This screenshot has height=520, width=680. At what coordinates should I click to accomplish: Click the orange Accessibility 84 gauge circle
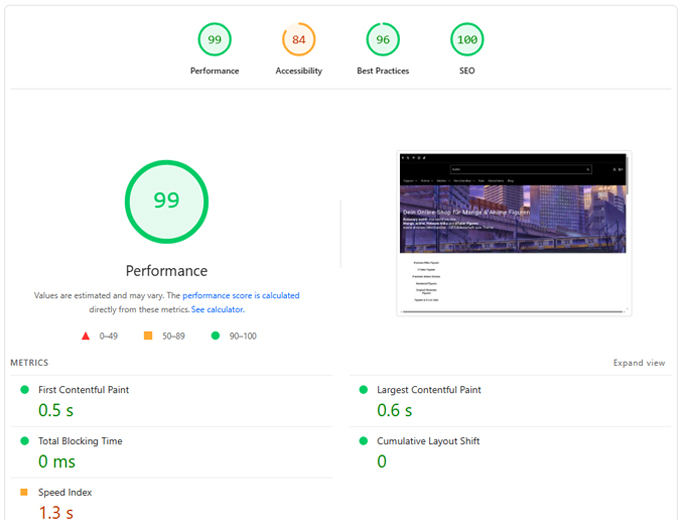coord(299,40)
